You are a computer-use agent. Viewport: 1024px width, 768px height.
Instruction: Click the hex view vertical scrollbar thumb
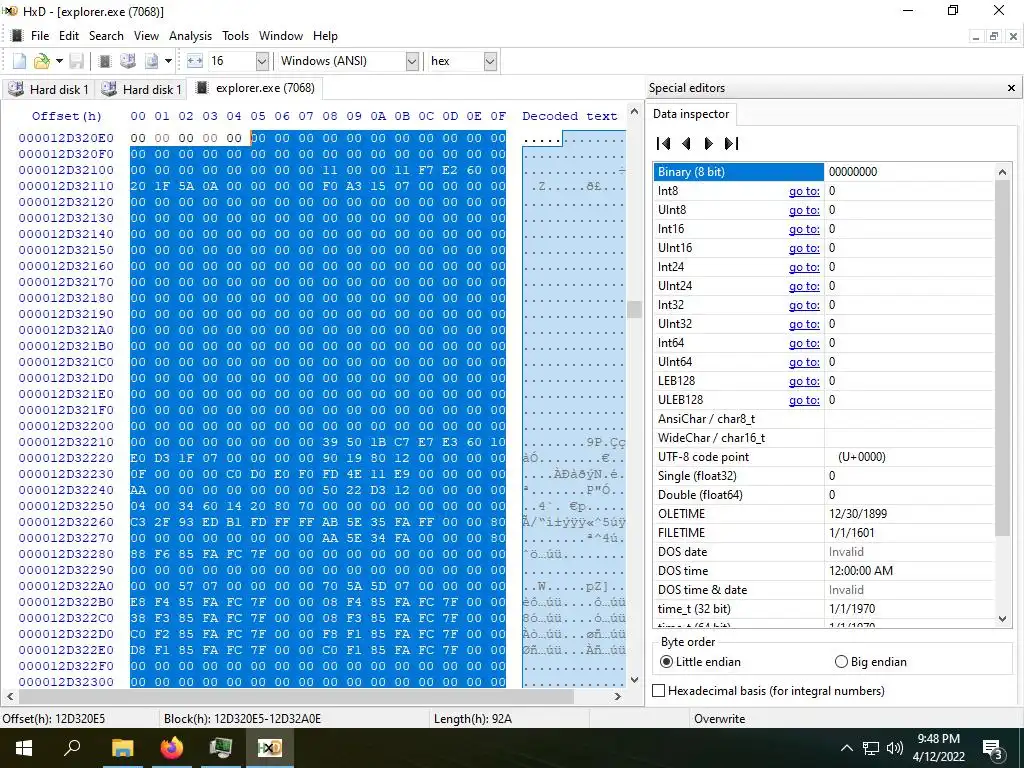click(634, 309)
